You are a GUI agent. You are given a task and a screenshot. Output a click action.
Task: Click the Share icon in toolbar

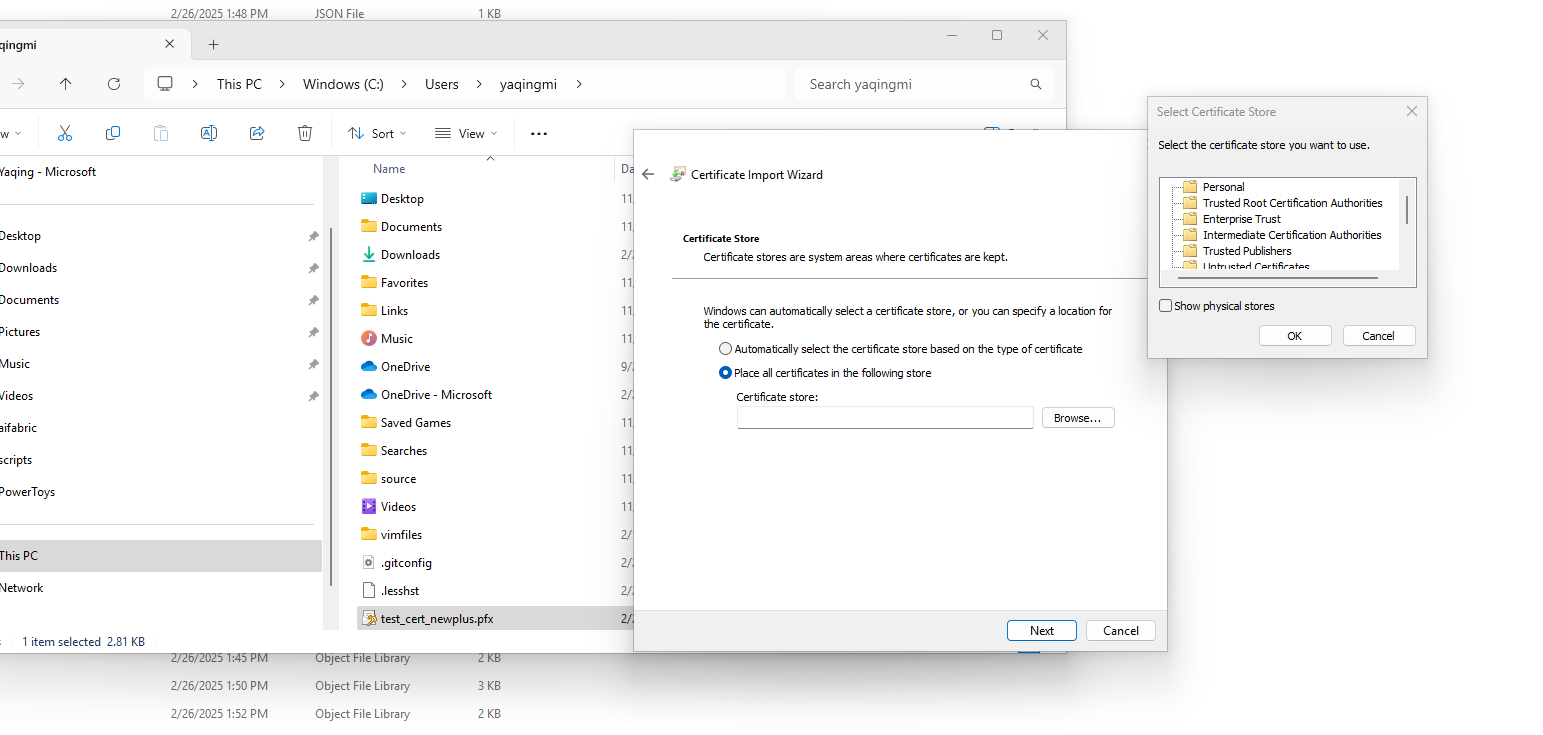pyautogui.click(x=257, y=133)
